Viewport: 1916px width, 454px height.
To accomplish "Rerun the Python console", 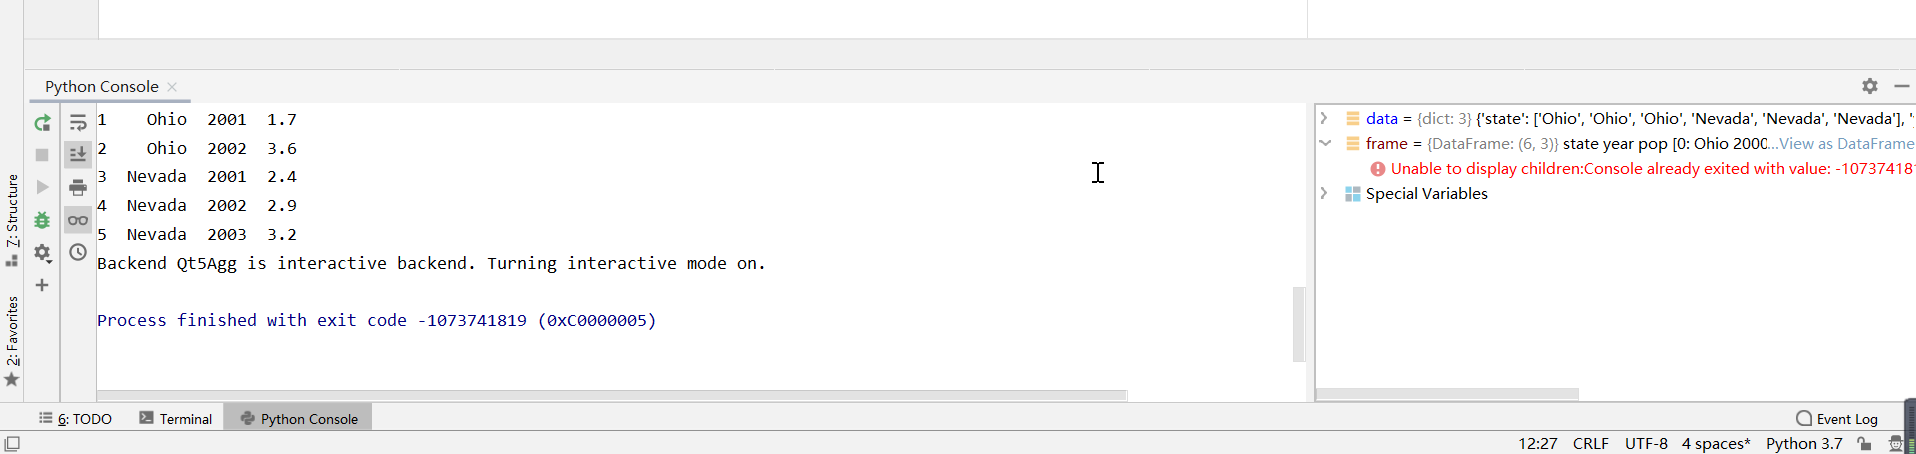I will point(42,123).
